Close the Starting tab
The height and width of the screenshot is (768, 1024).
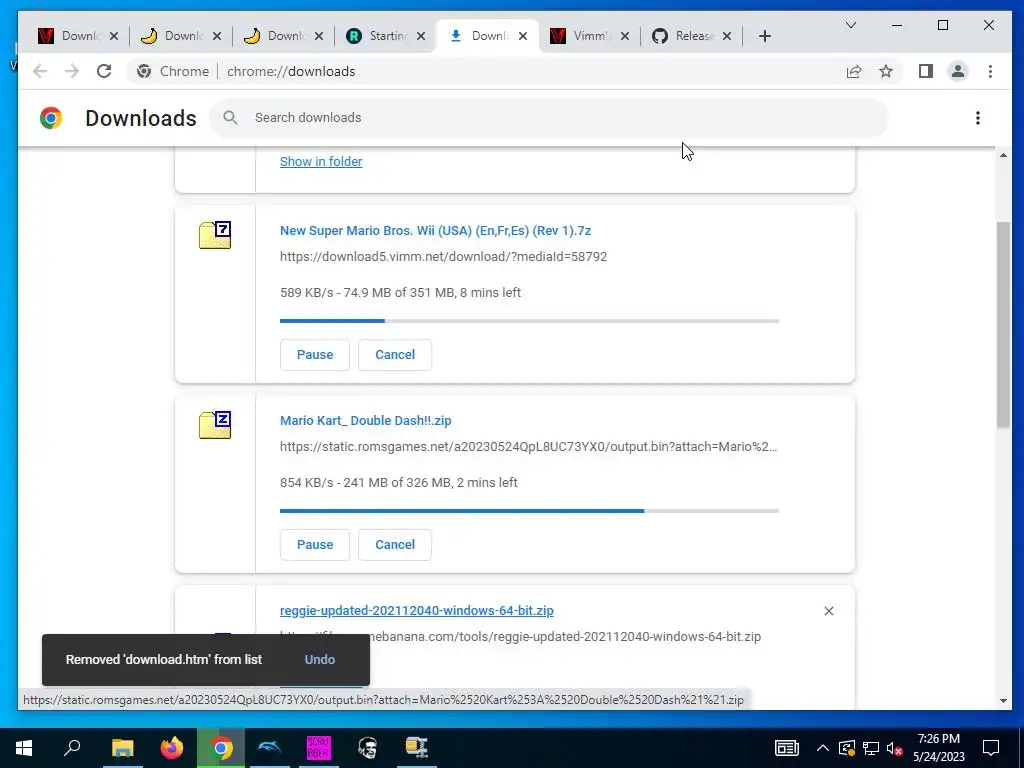pos(421,36)
